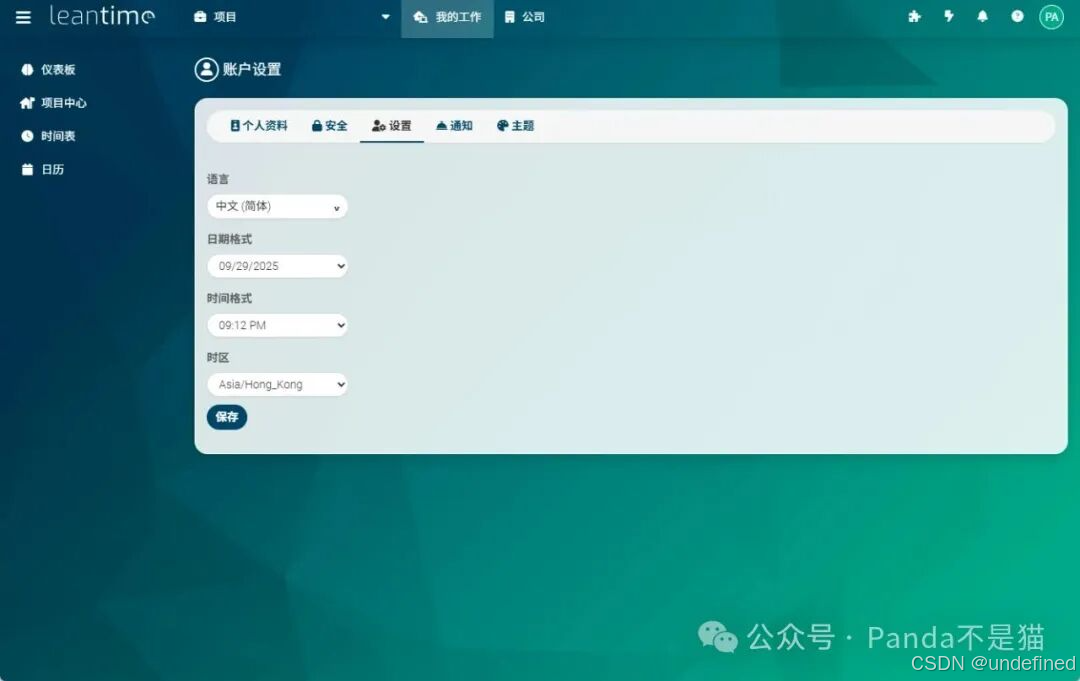The image size is (1080, 681).
Task: Open the help question mark icon
Action: click(x=1017, y=16)
